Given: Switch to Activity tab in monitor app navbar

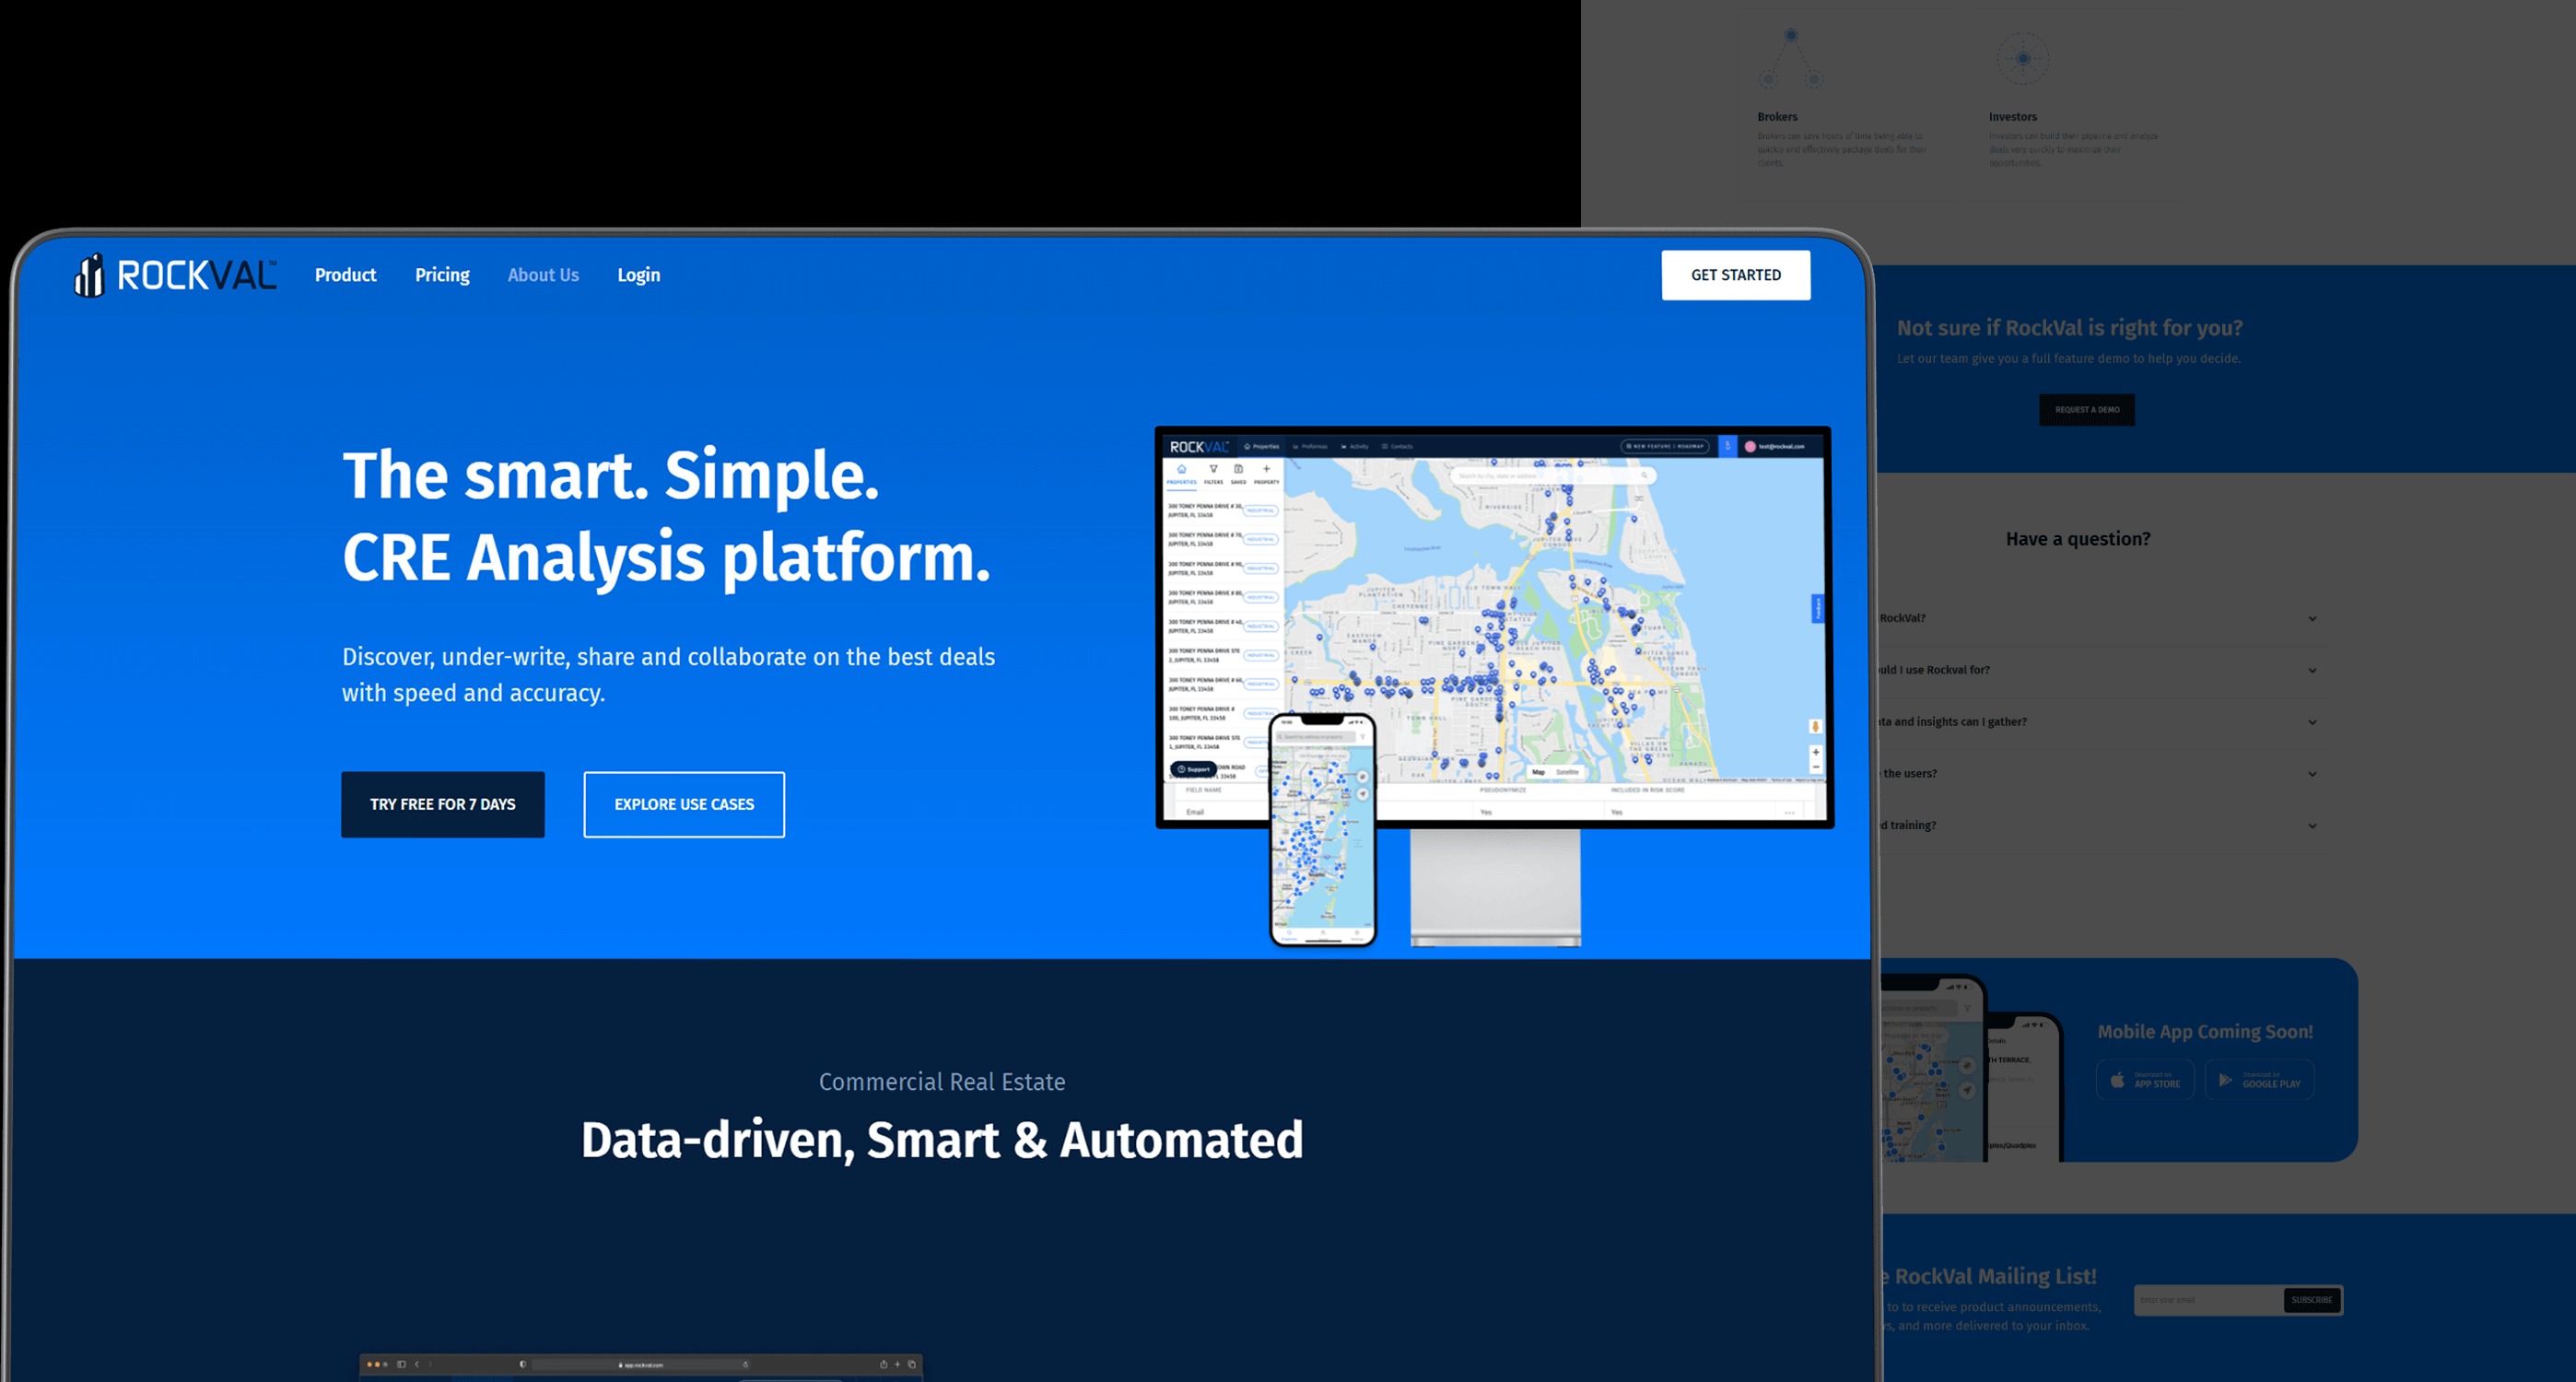Looking at the screenshot, I should [x=1356, y=446].
